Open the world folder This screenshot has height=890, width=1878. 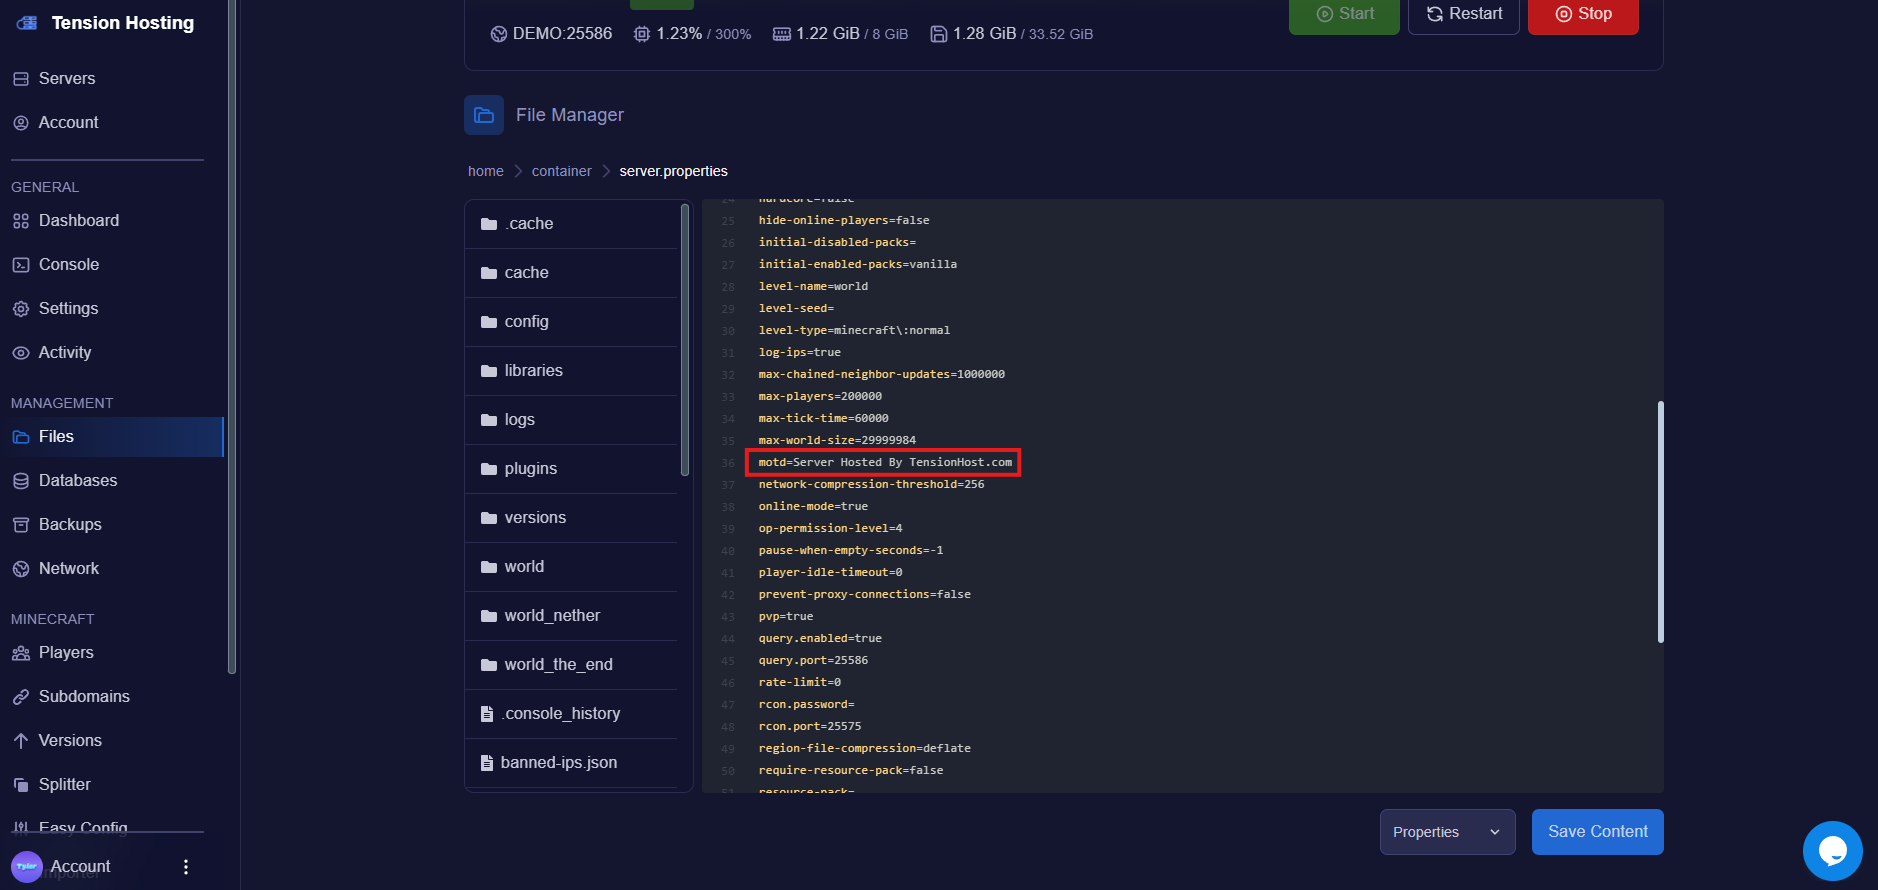coord(571,567)
